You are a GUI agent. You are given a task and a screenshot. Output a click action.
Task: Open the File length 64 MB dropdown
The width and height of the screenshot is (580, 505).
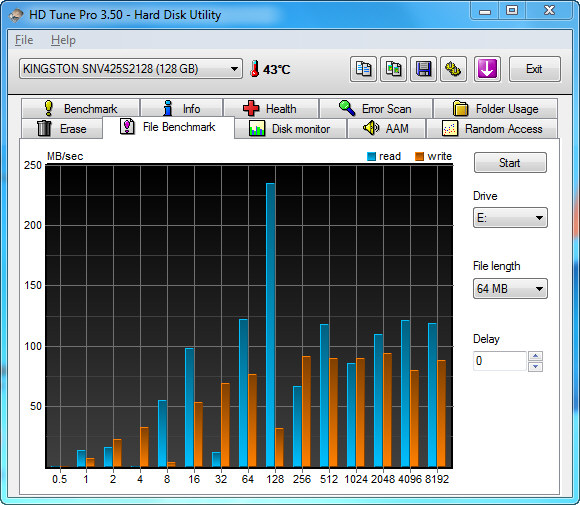[510, 289]
